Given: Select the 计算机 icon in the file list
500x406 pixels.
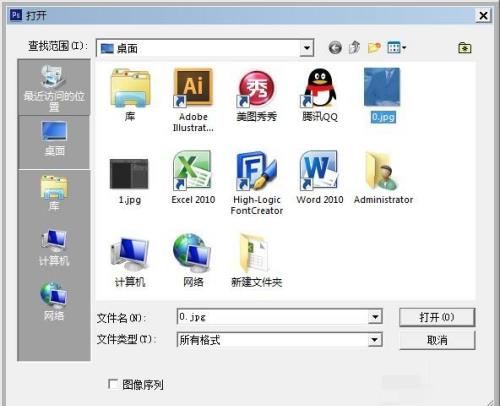Looking at the screenshot, I should pyautogui.click(x=130, y=261).
